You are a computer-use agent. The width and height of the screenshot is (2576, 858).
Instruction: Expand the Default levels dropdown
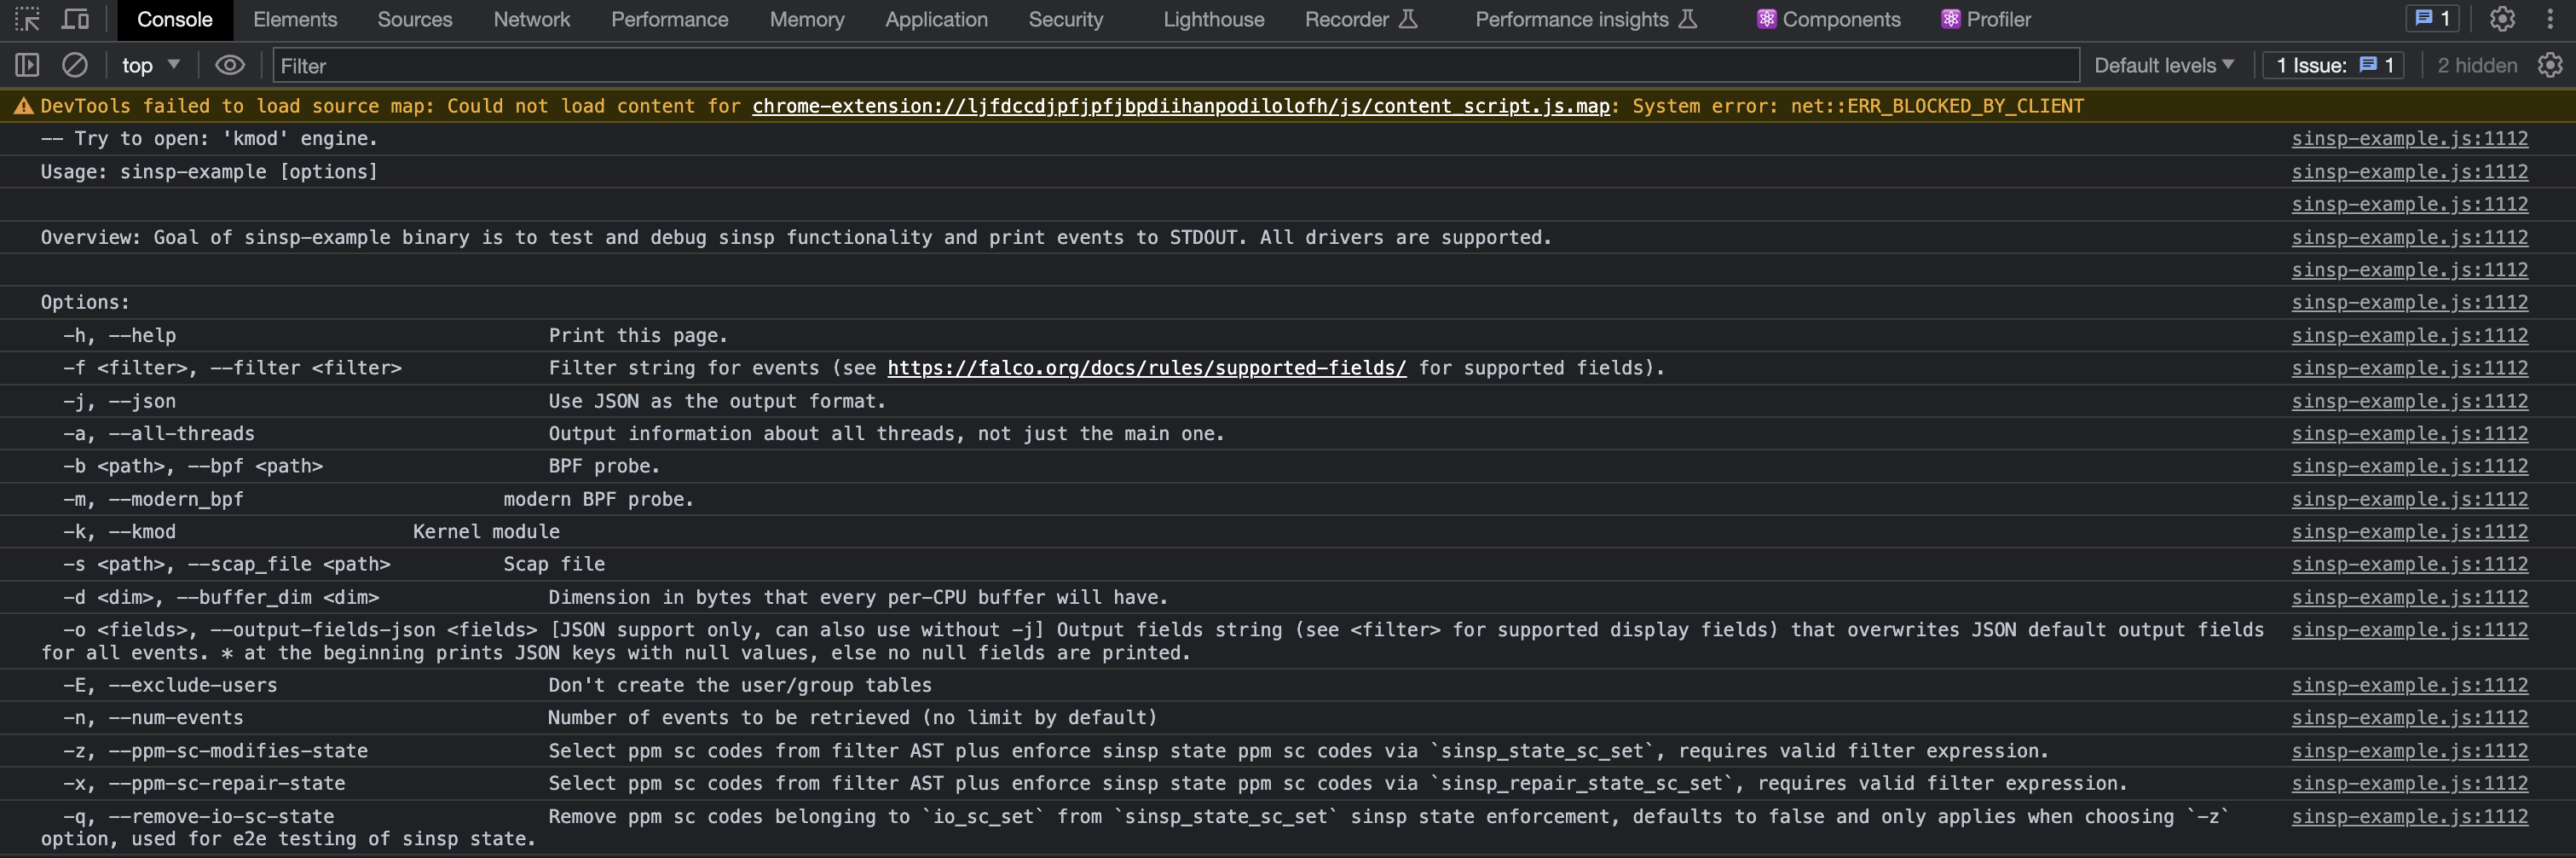[2163, 65]
